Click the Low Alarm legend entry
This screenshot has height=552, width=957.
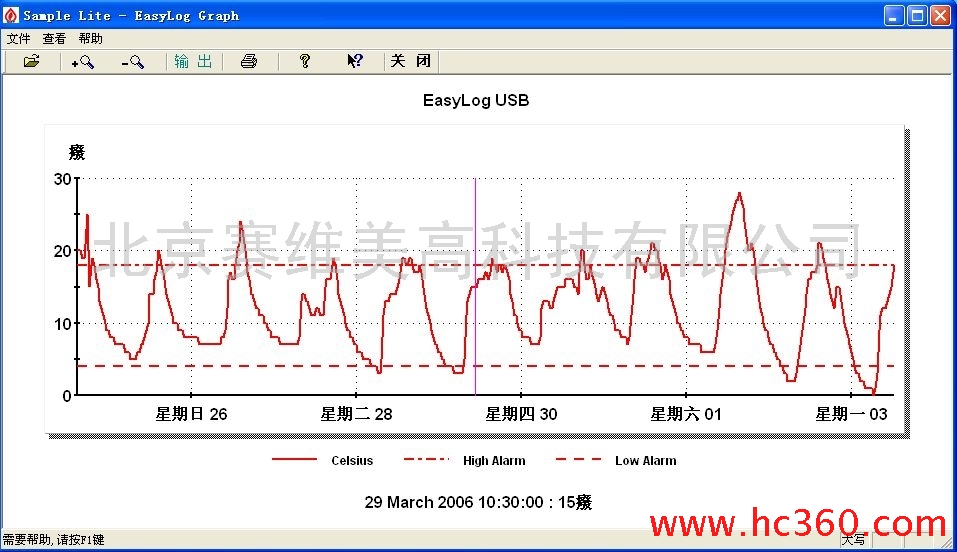pyautogui.click(x=616, y=460)
